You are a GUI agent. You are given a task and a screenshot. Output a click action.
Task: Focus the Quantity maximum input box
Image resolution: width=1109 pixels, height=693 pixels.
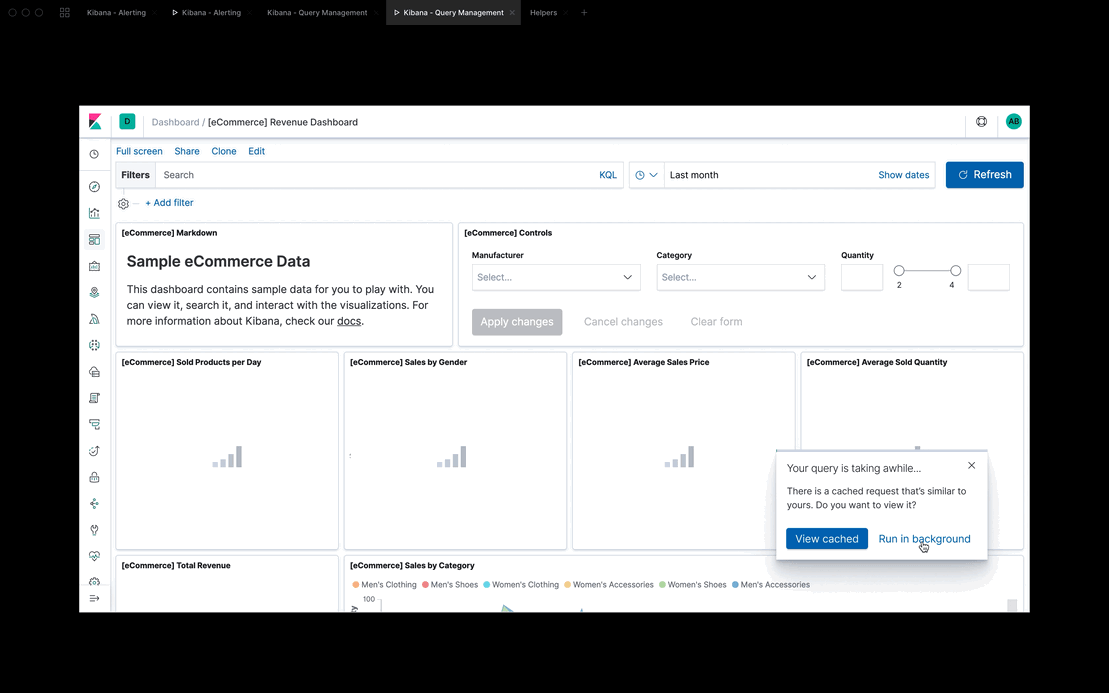point(989,277)
